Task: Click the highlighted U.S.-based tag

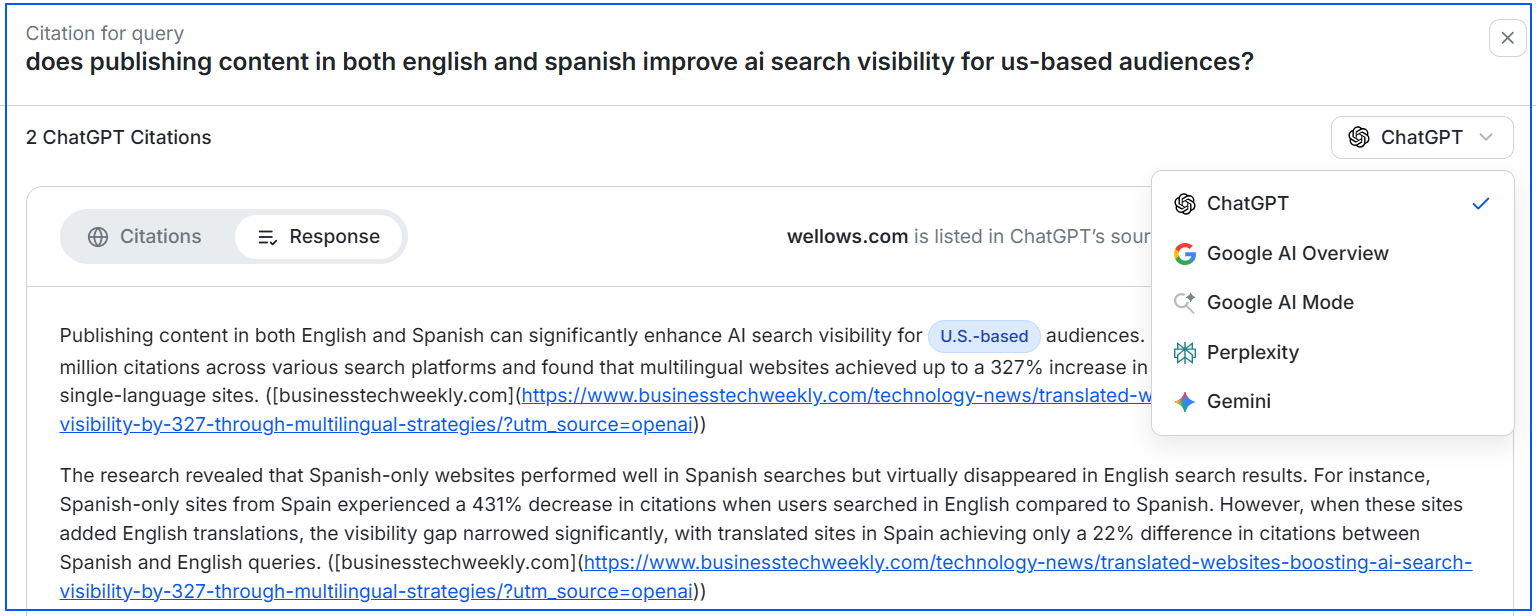Action: (x=984, y=337)
